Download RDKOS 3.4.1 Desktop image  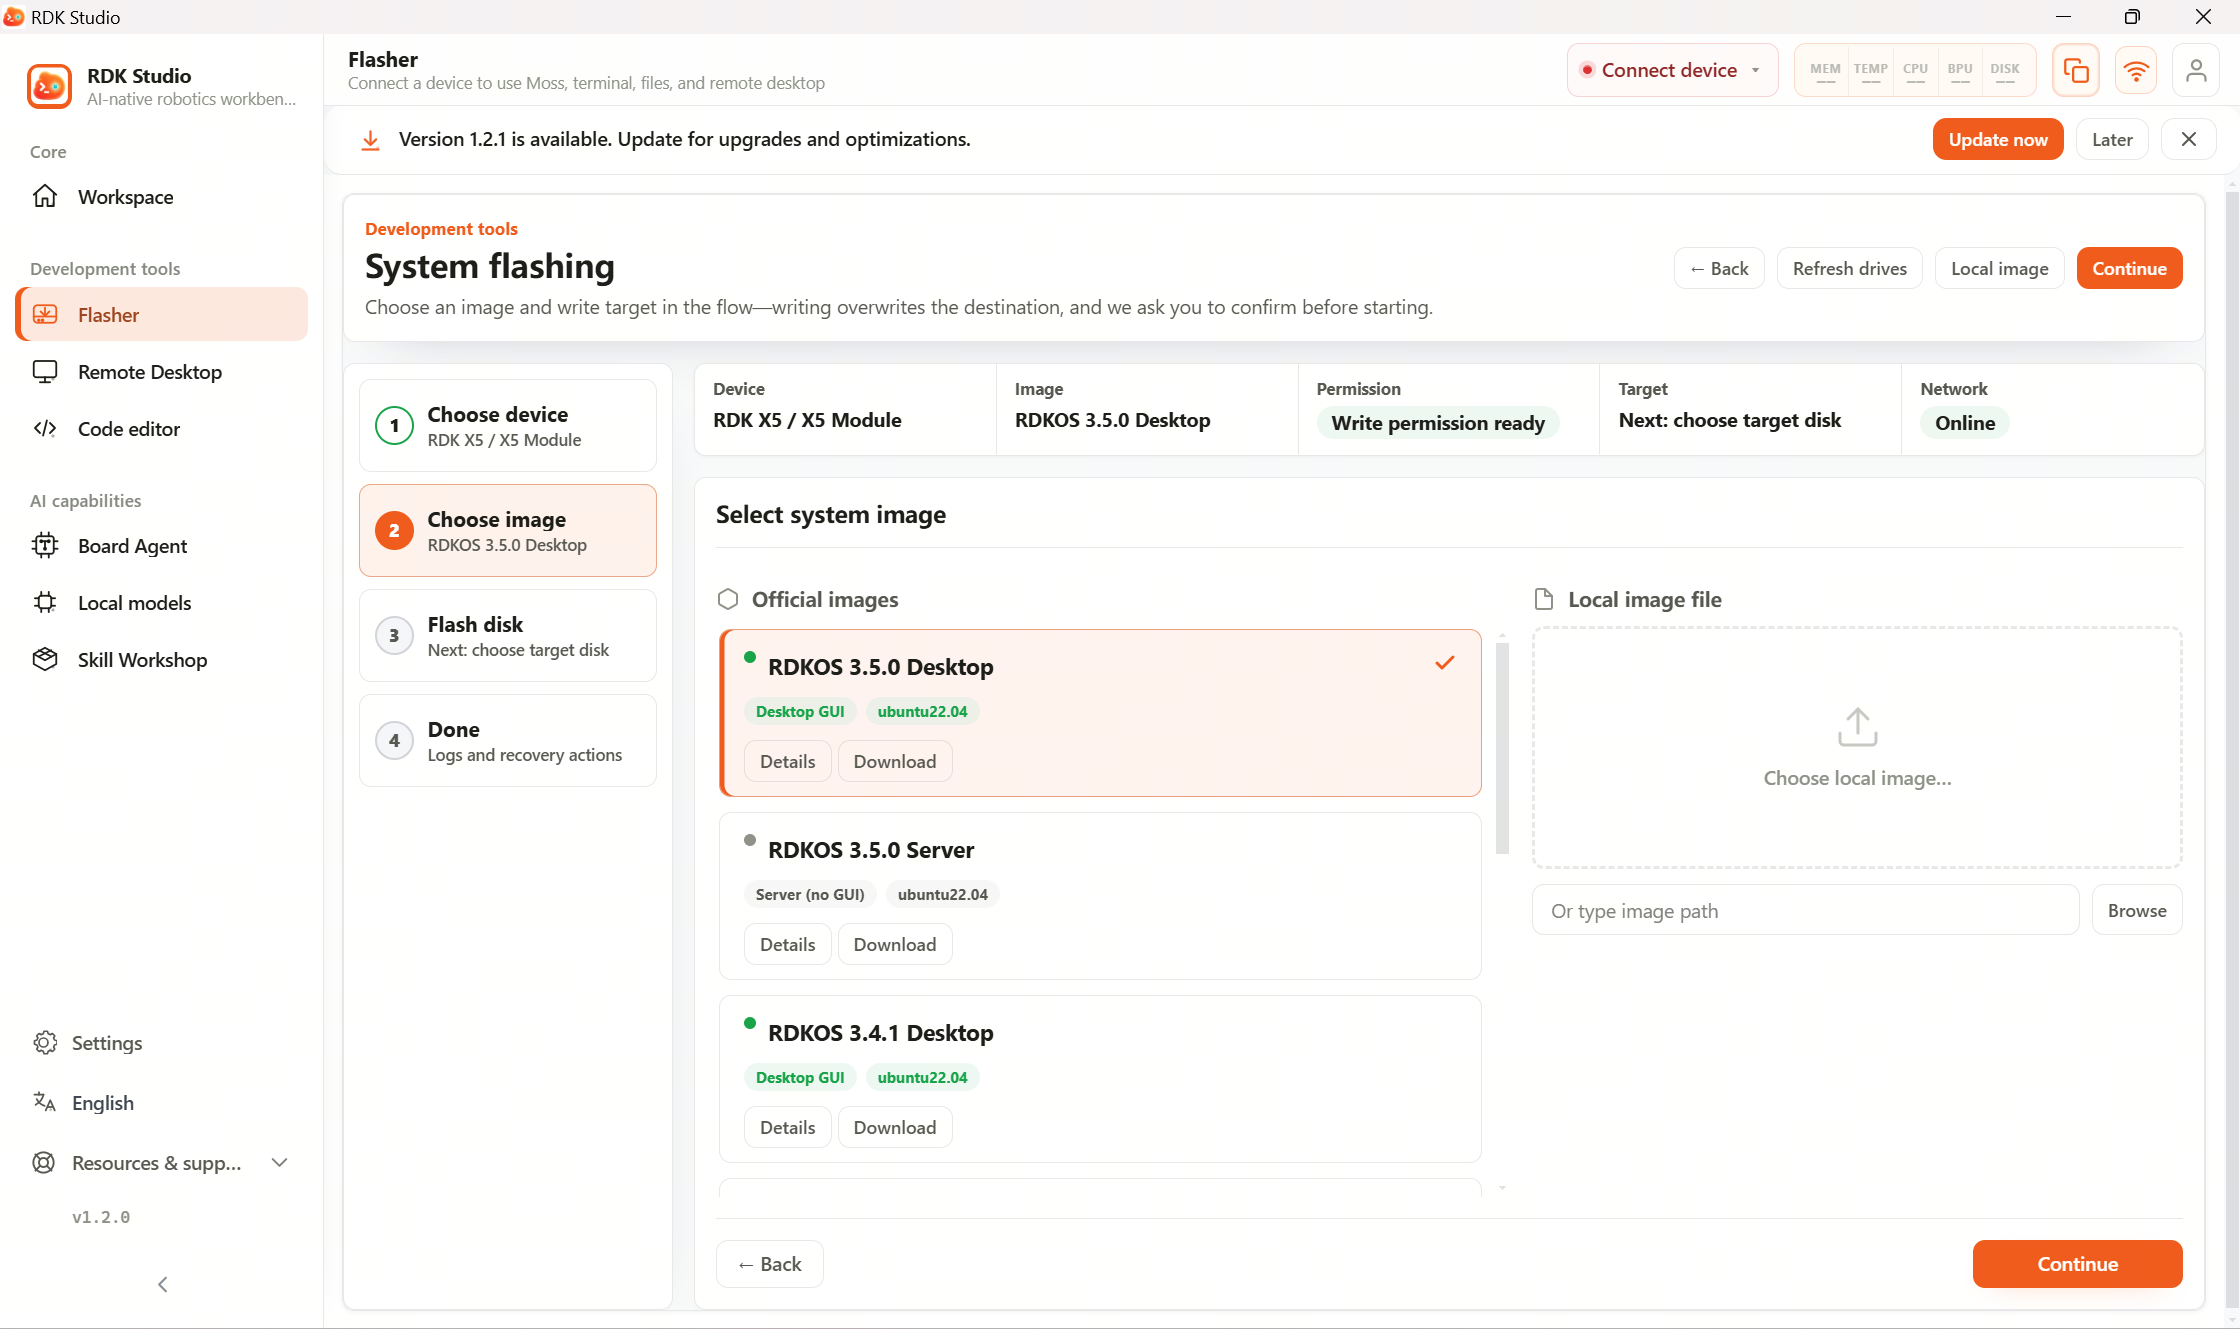click(895, 1127)
